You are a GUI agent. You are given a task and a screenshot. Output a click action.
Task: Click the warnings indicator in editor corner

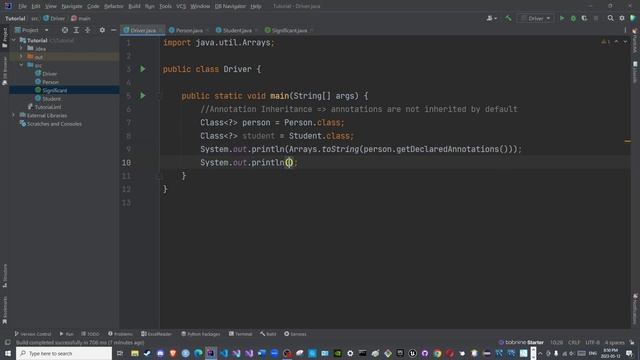tap(605, 42)
